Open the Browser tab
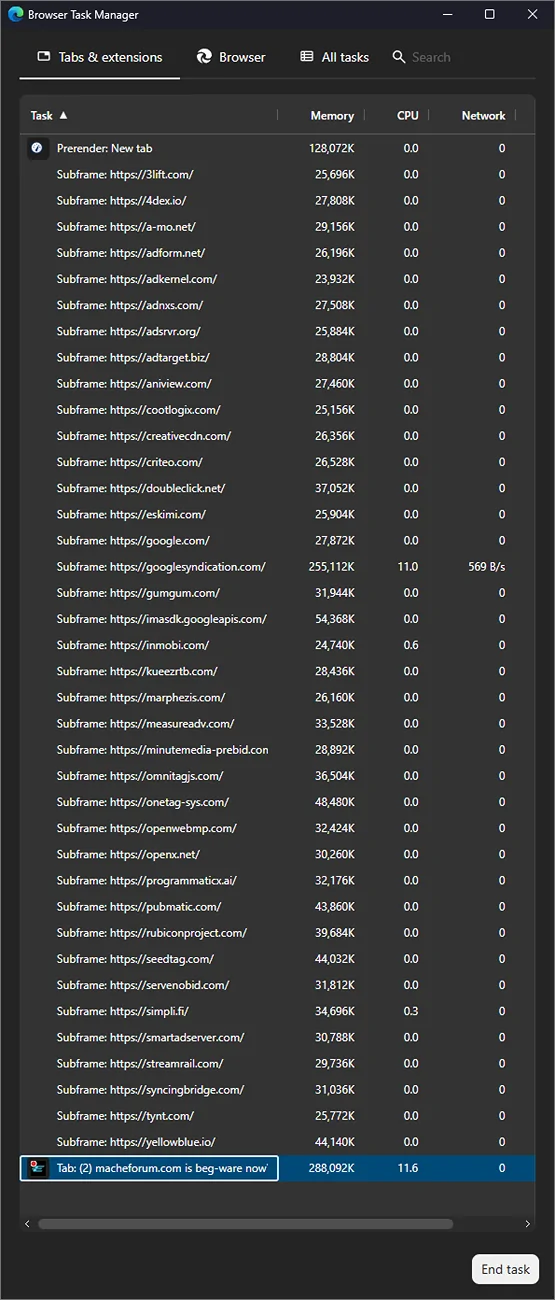This screenshot has height=1300, width=555. pos(231,57)
